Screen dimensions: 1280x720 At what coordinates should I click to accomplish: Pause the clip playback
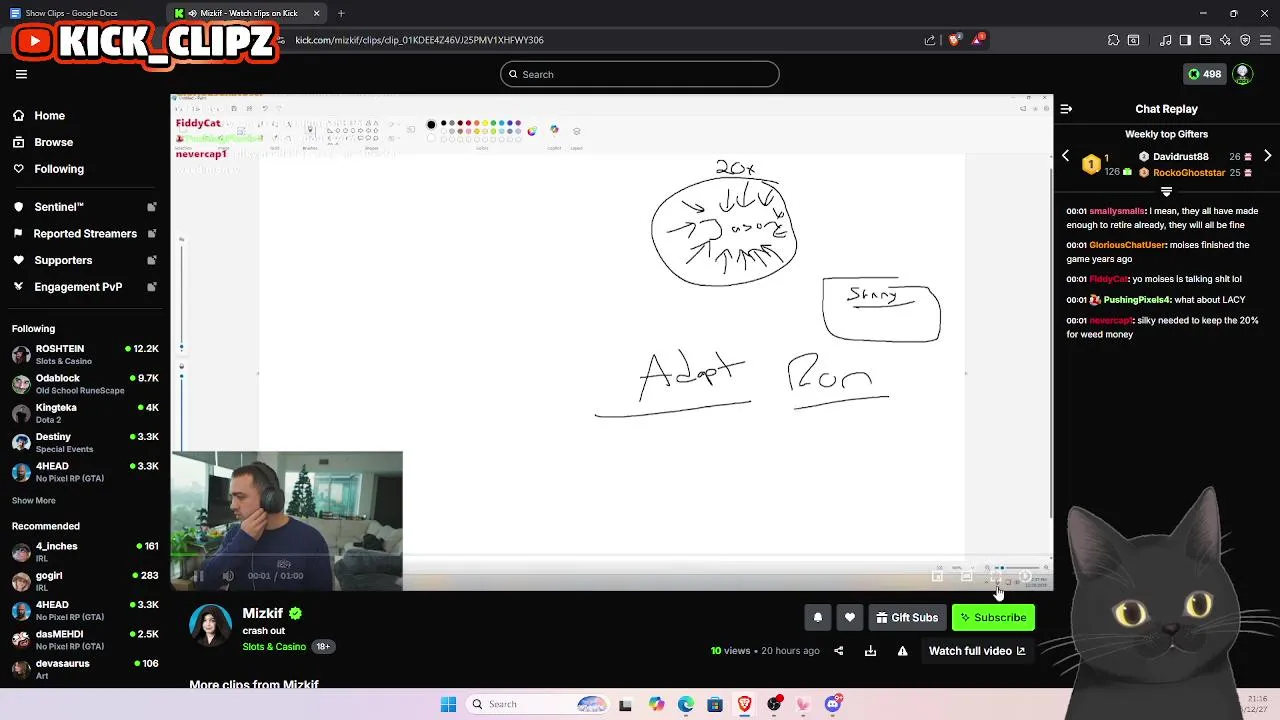tap(198, 576)
